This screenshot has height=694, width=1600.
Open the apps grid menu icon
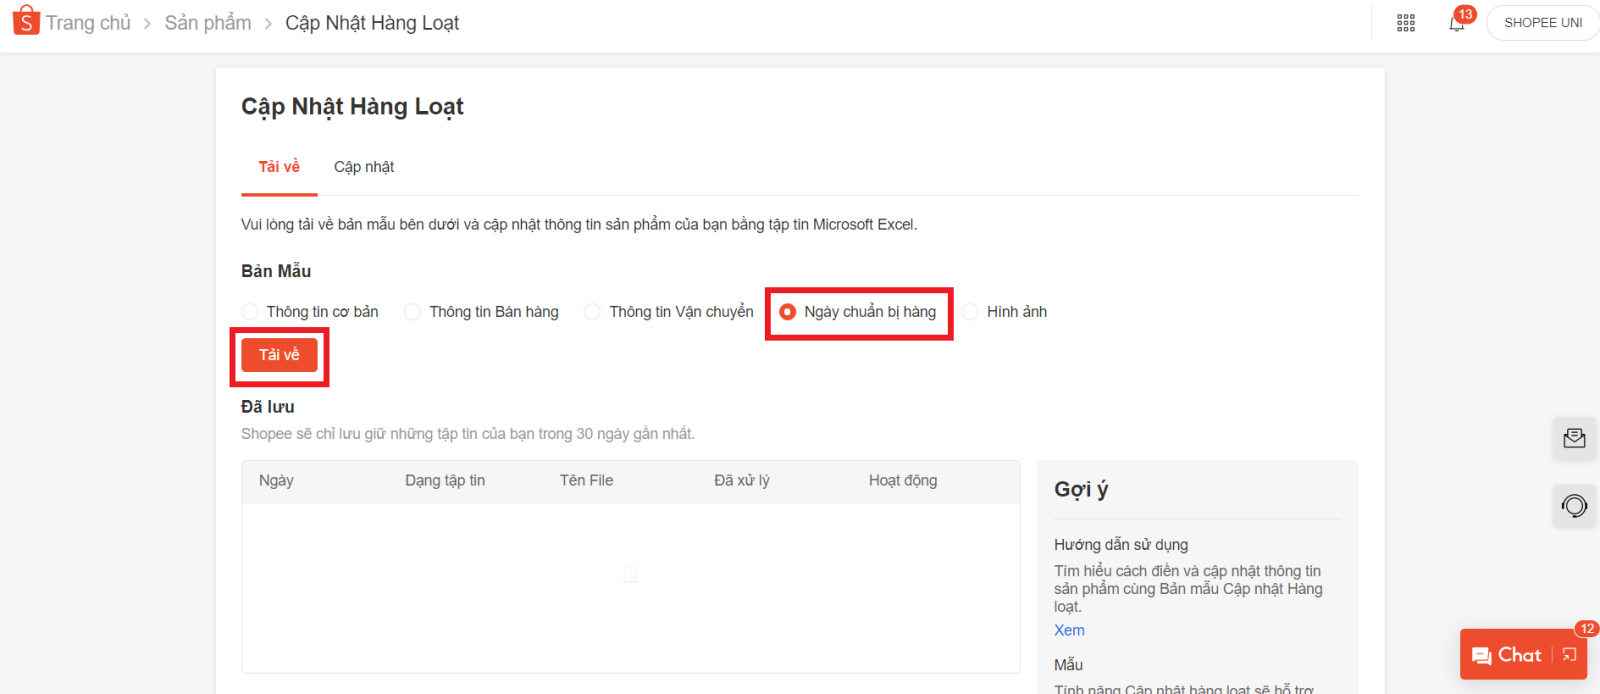click(x=1405, y=23)
